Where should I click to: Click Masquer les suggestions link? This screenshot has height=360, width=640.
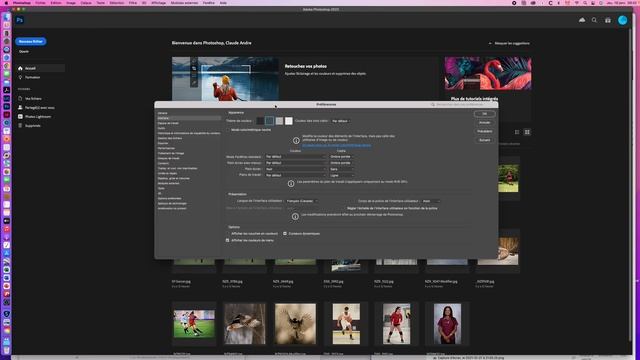click(x=512, y=43)
